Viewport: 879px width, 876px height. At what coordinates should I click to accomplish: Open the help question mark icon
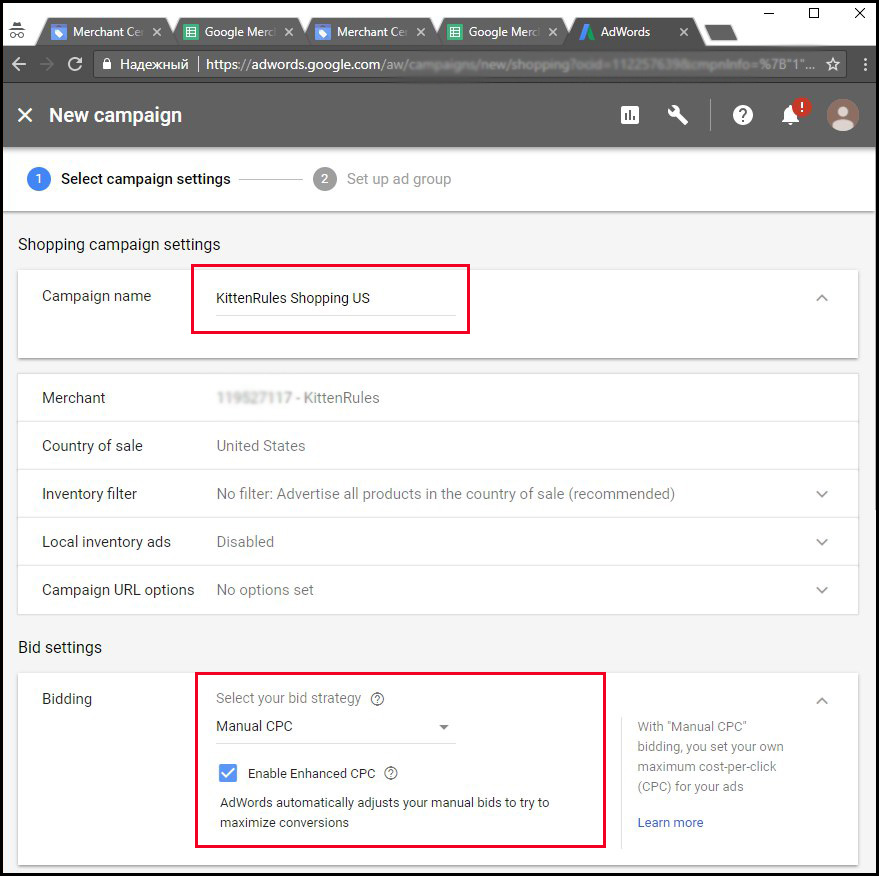(x=742, y=115)
